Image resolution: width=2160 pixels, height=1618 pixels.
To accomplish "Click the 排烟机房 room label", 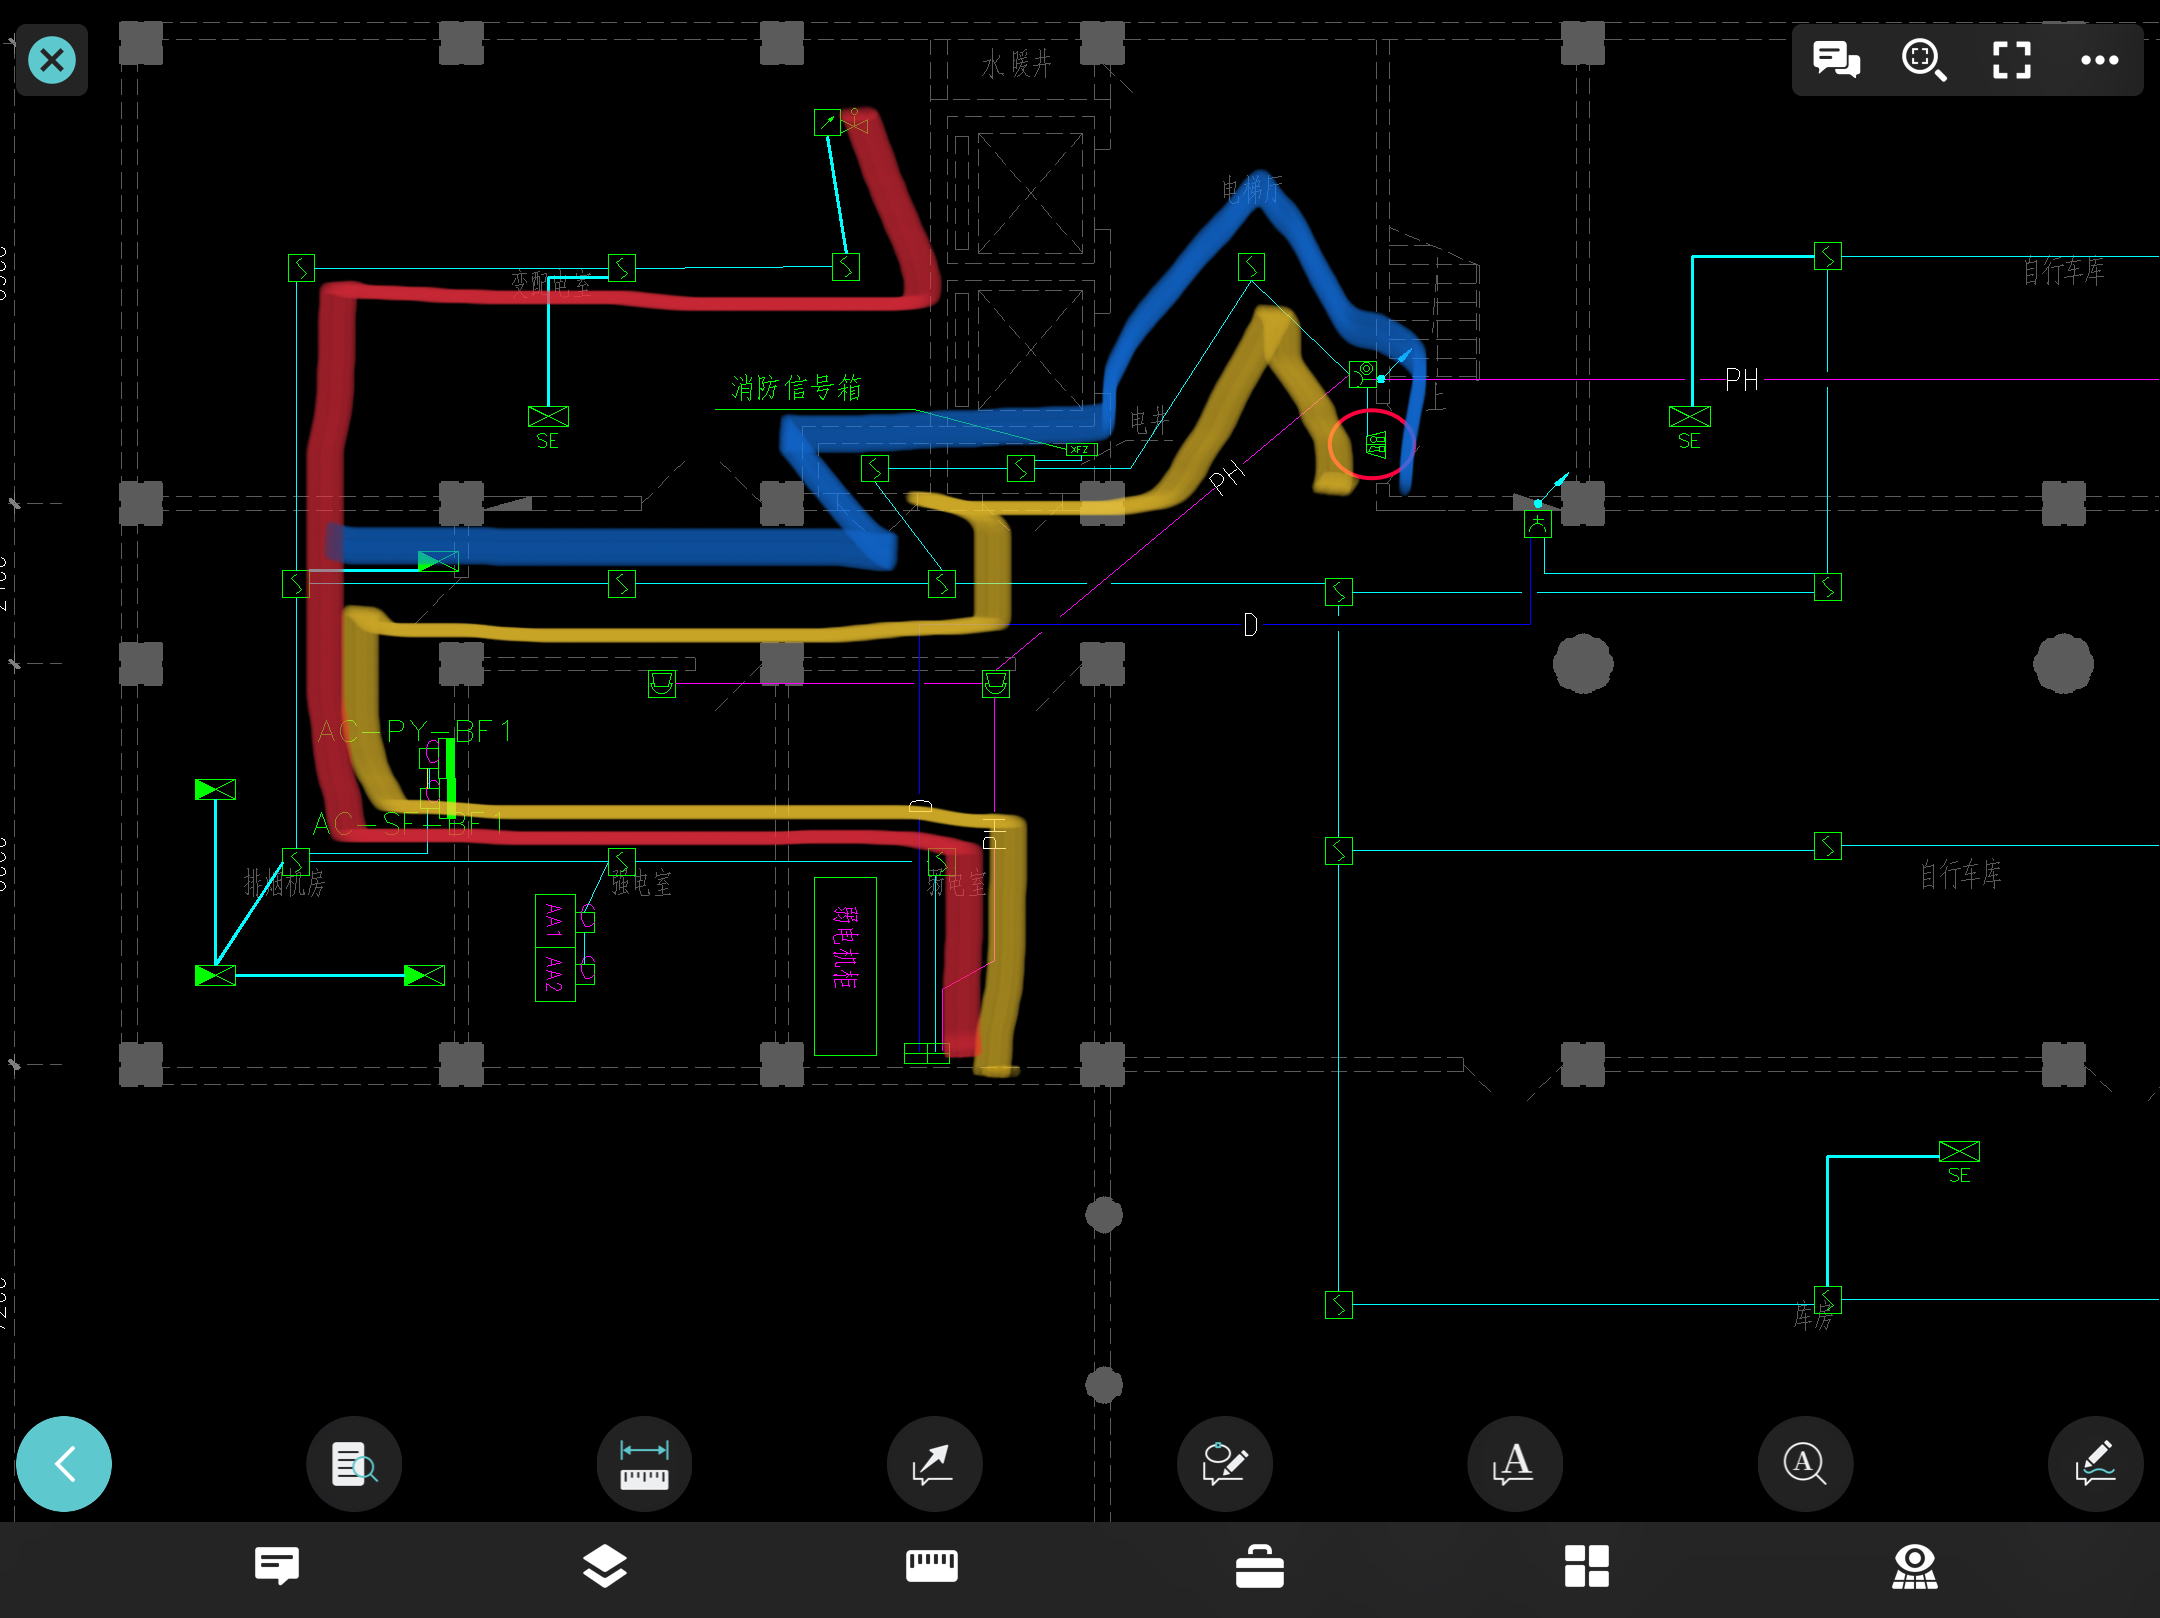I will coord(285,883).
